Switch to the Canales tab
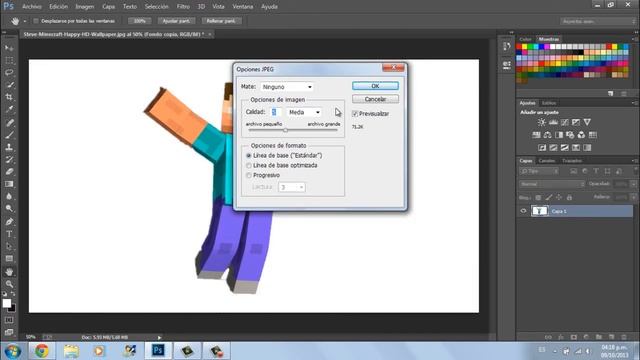This screenshot has width=640, height=360. pyautogui.click(x=546, y=161)
